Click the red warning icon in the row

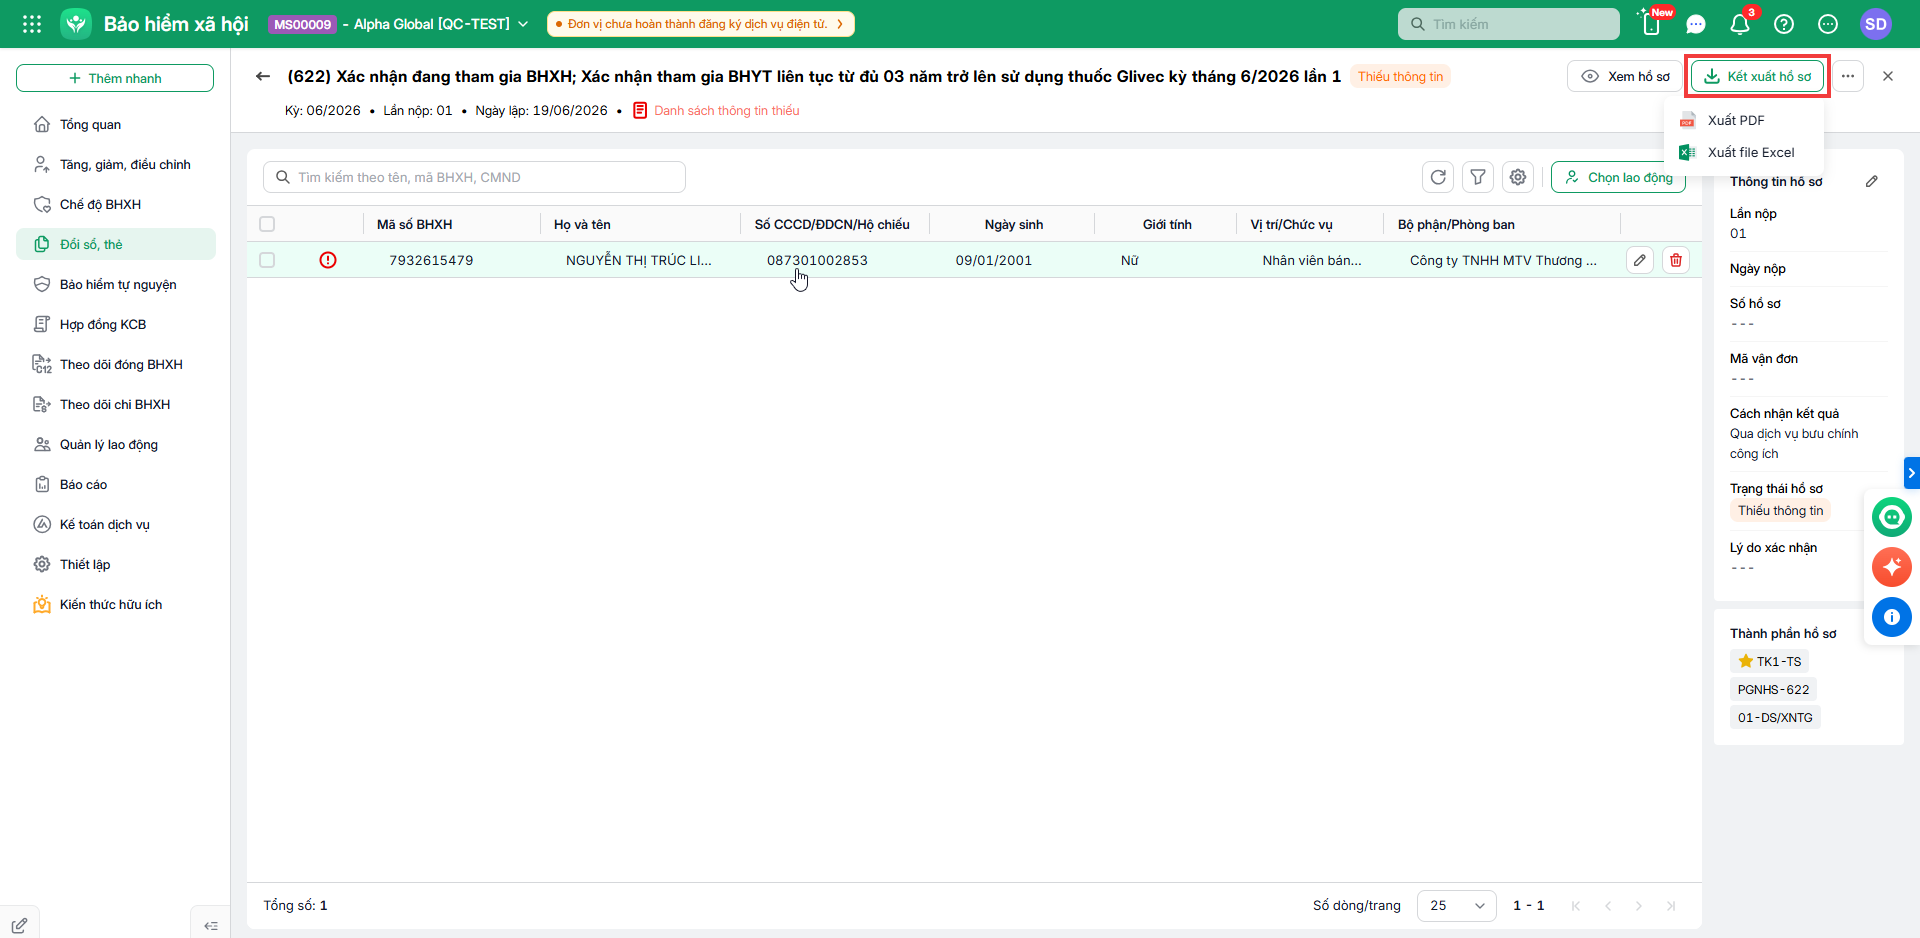[x=328, y=260]
